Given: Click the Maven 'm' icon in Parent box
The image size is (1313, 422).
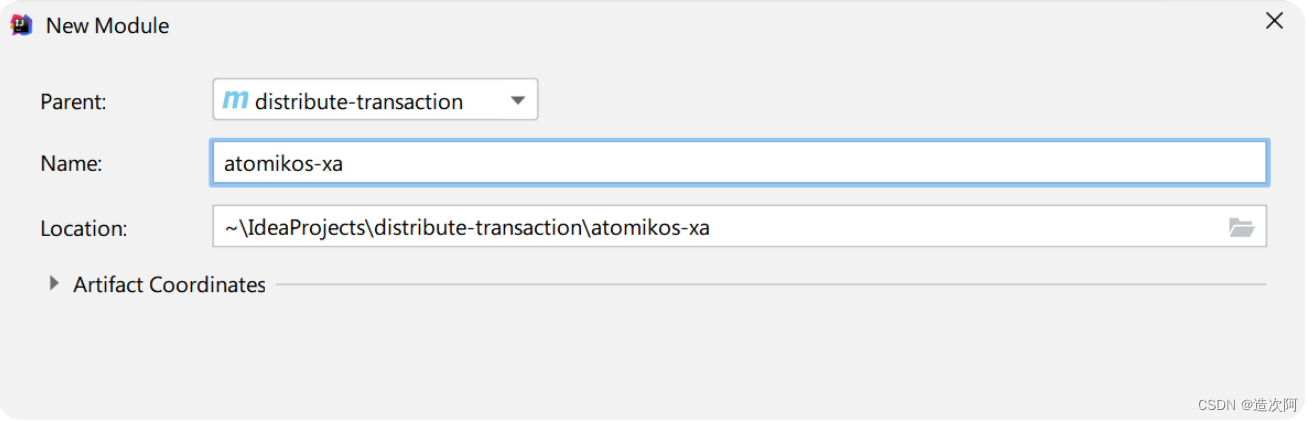Looking at the screenshot, I should coord(235,100).
